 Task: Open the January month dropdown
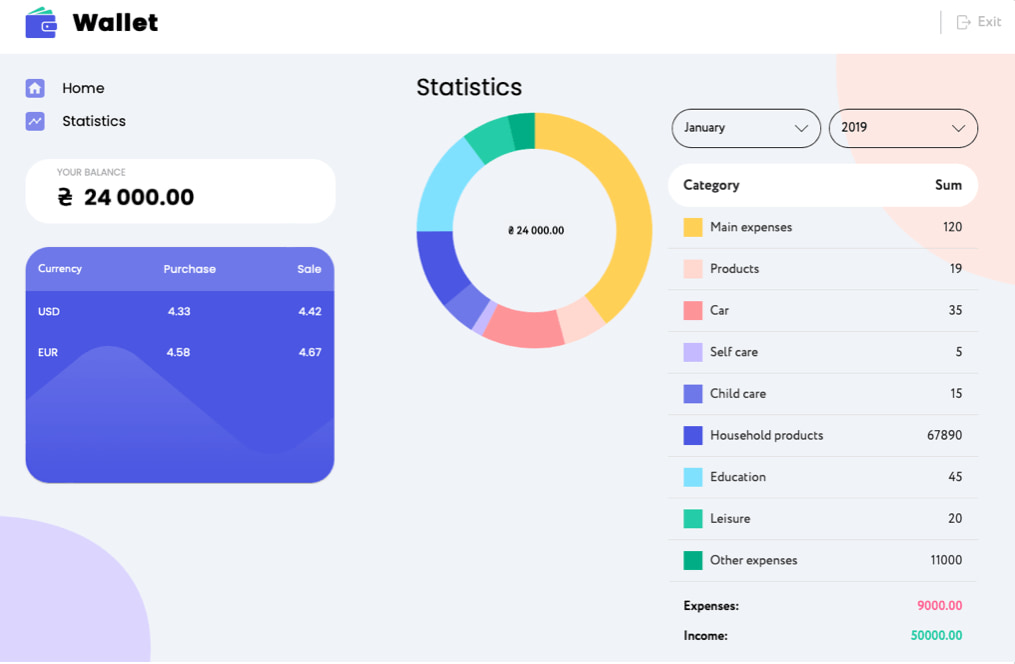pyautogui.click(x=746, y=128)
